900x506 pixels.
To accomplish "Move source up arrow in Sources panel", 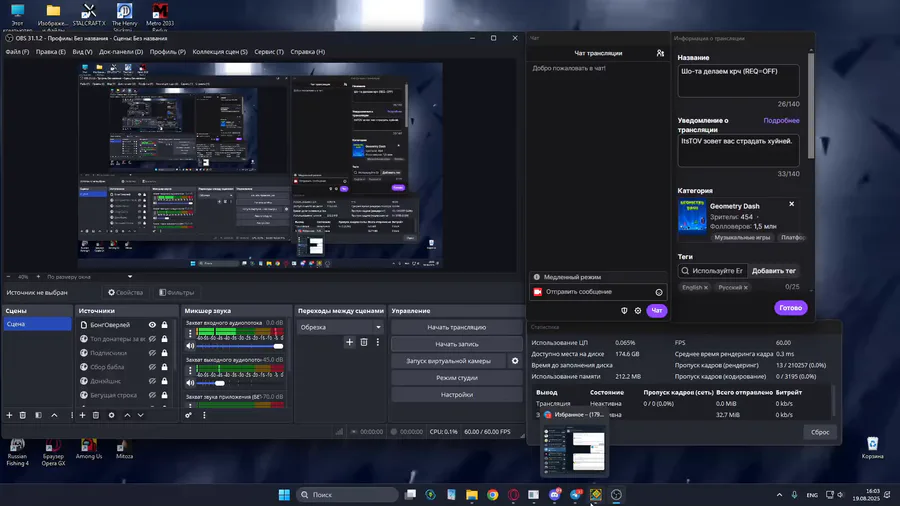I will pos(127,415).
